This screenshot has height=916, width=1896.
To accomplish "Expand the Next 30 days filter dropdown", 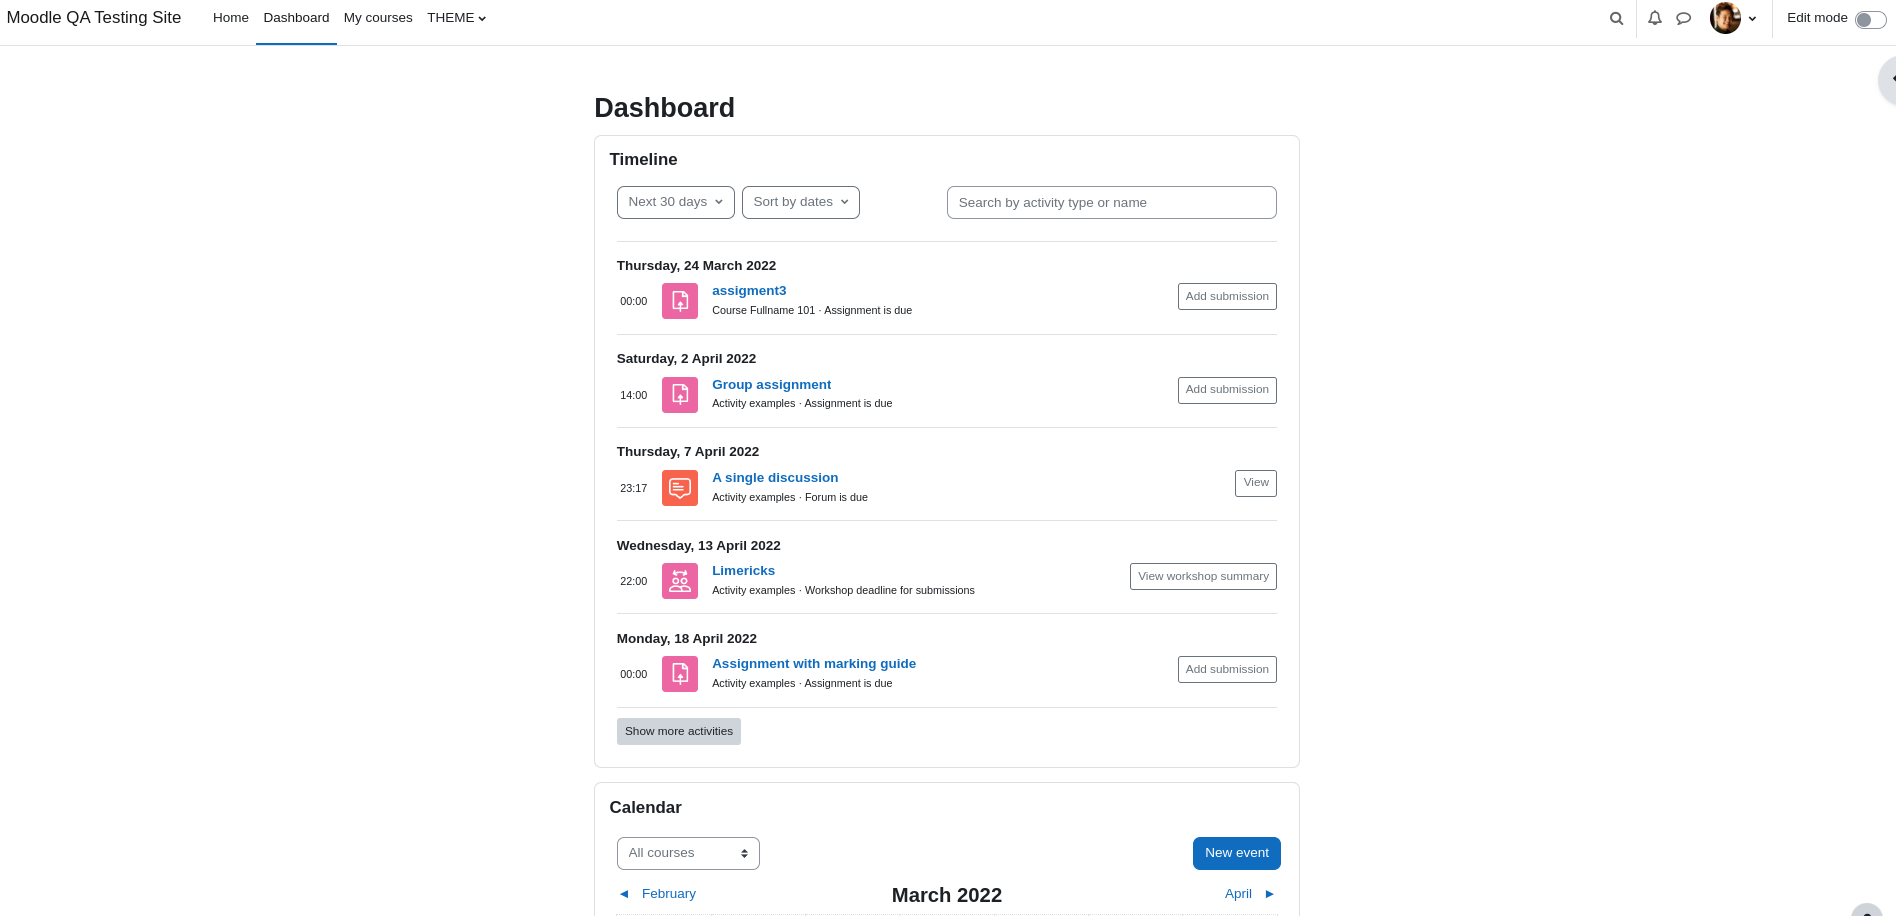I will [x=676, y=202].
